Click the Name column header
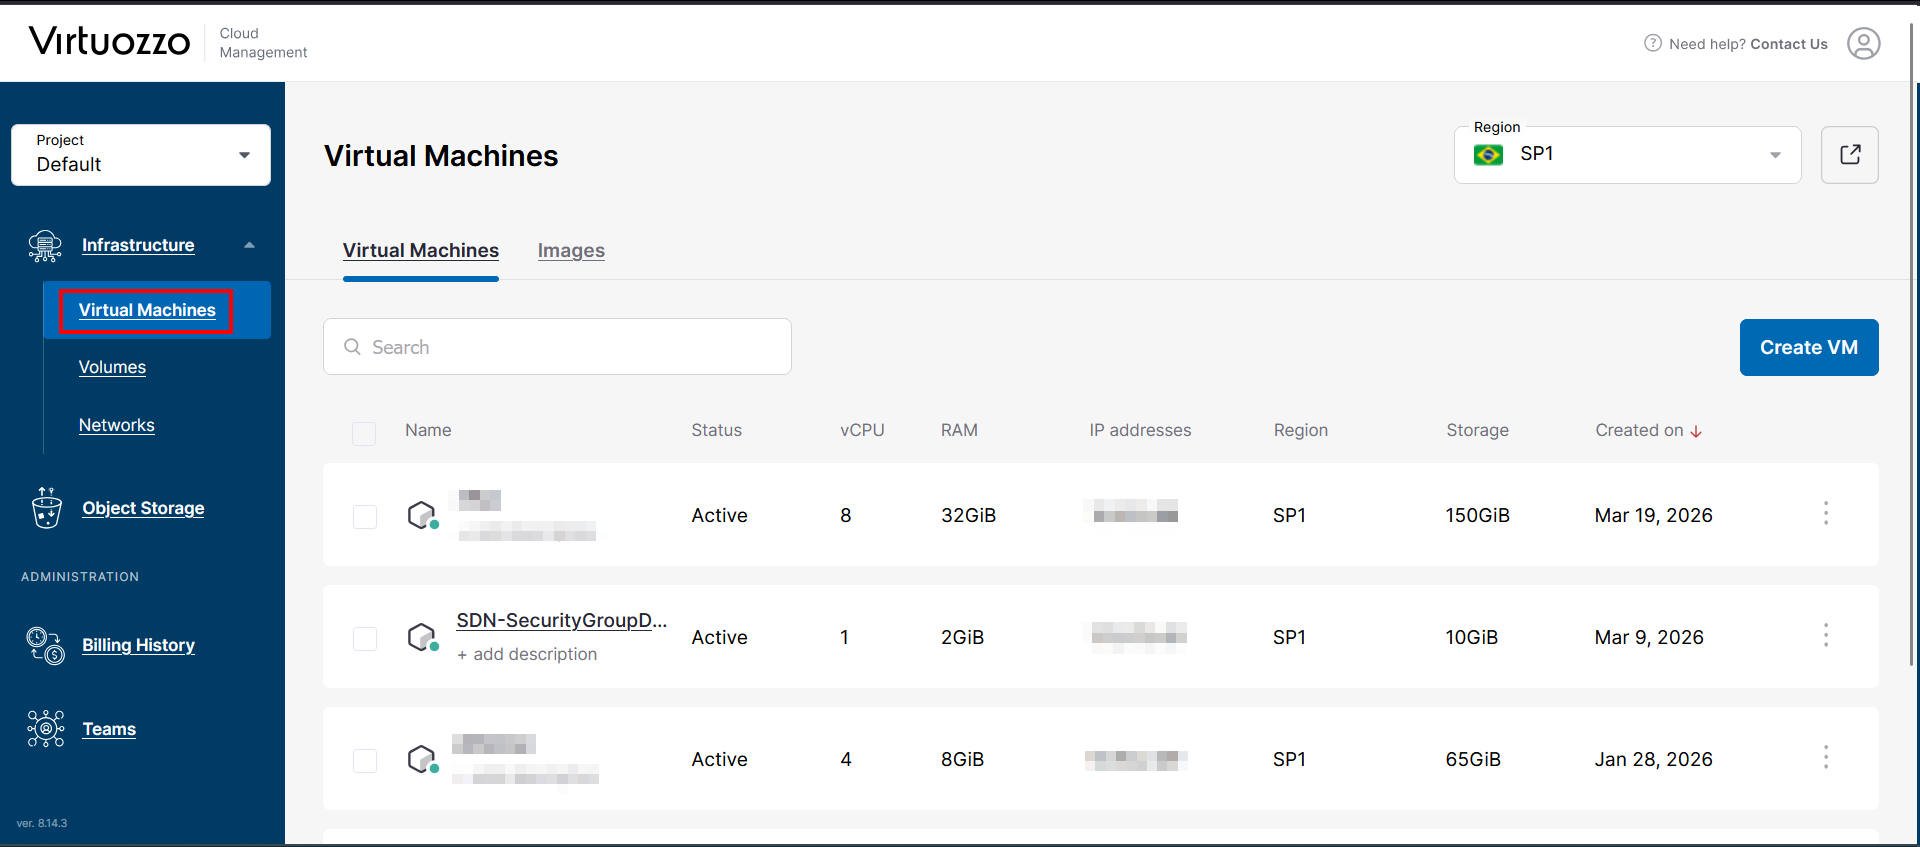 click(428, 430)
